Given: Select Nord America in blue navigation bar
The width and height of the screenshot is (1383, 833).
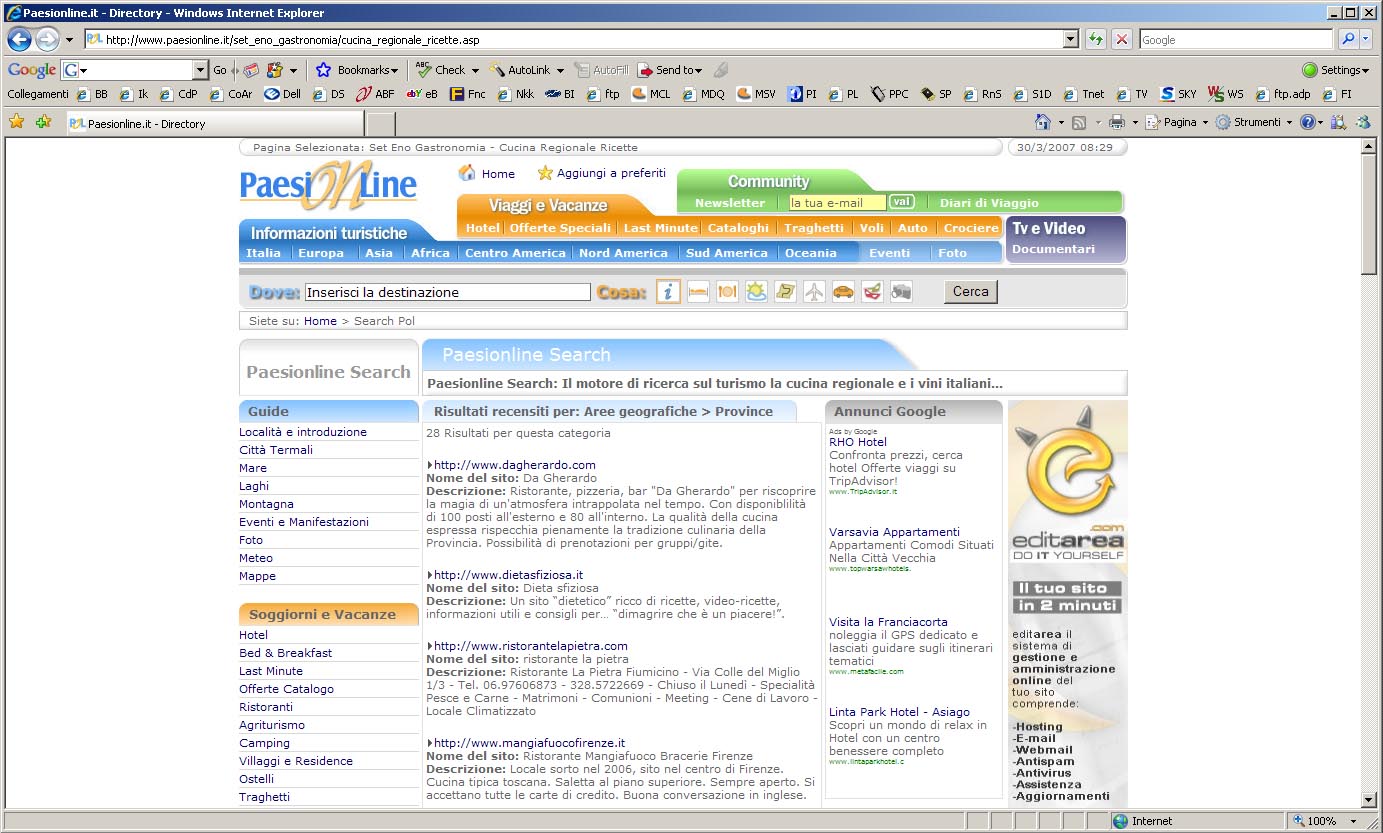Looking at the screenshot, I should (x=623, y=253).
